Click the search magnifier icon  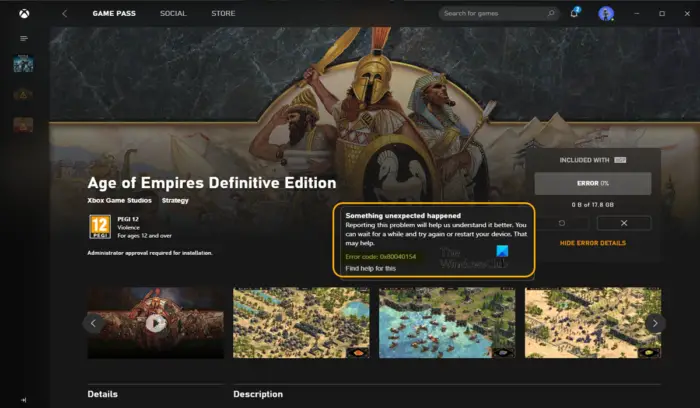[x=551, y=13]
